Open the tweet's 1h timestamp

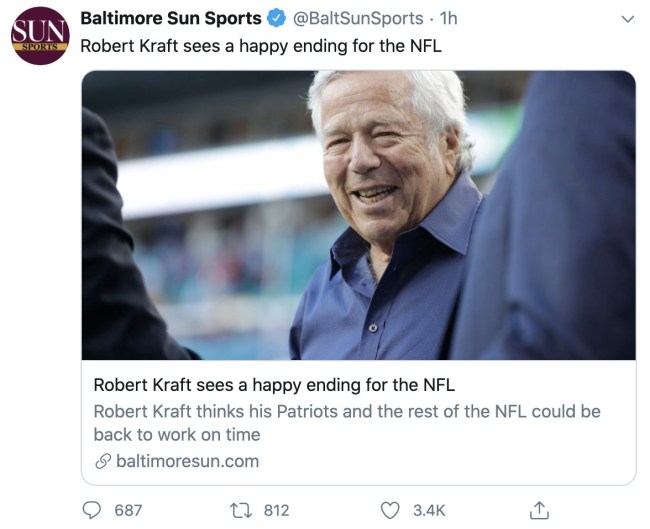[x=449, y=19]
